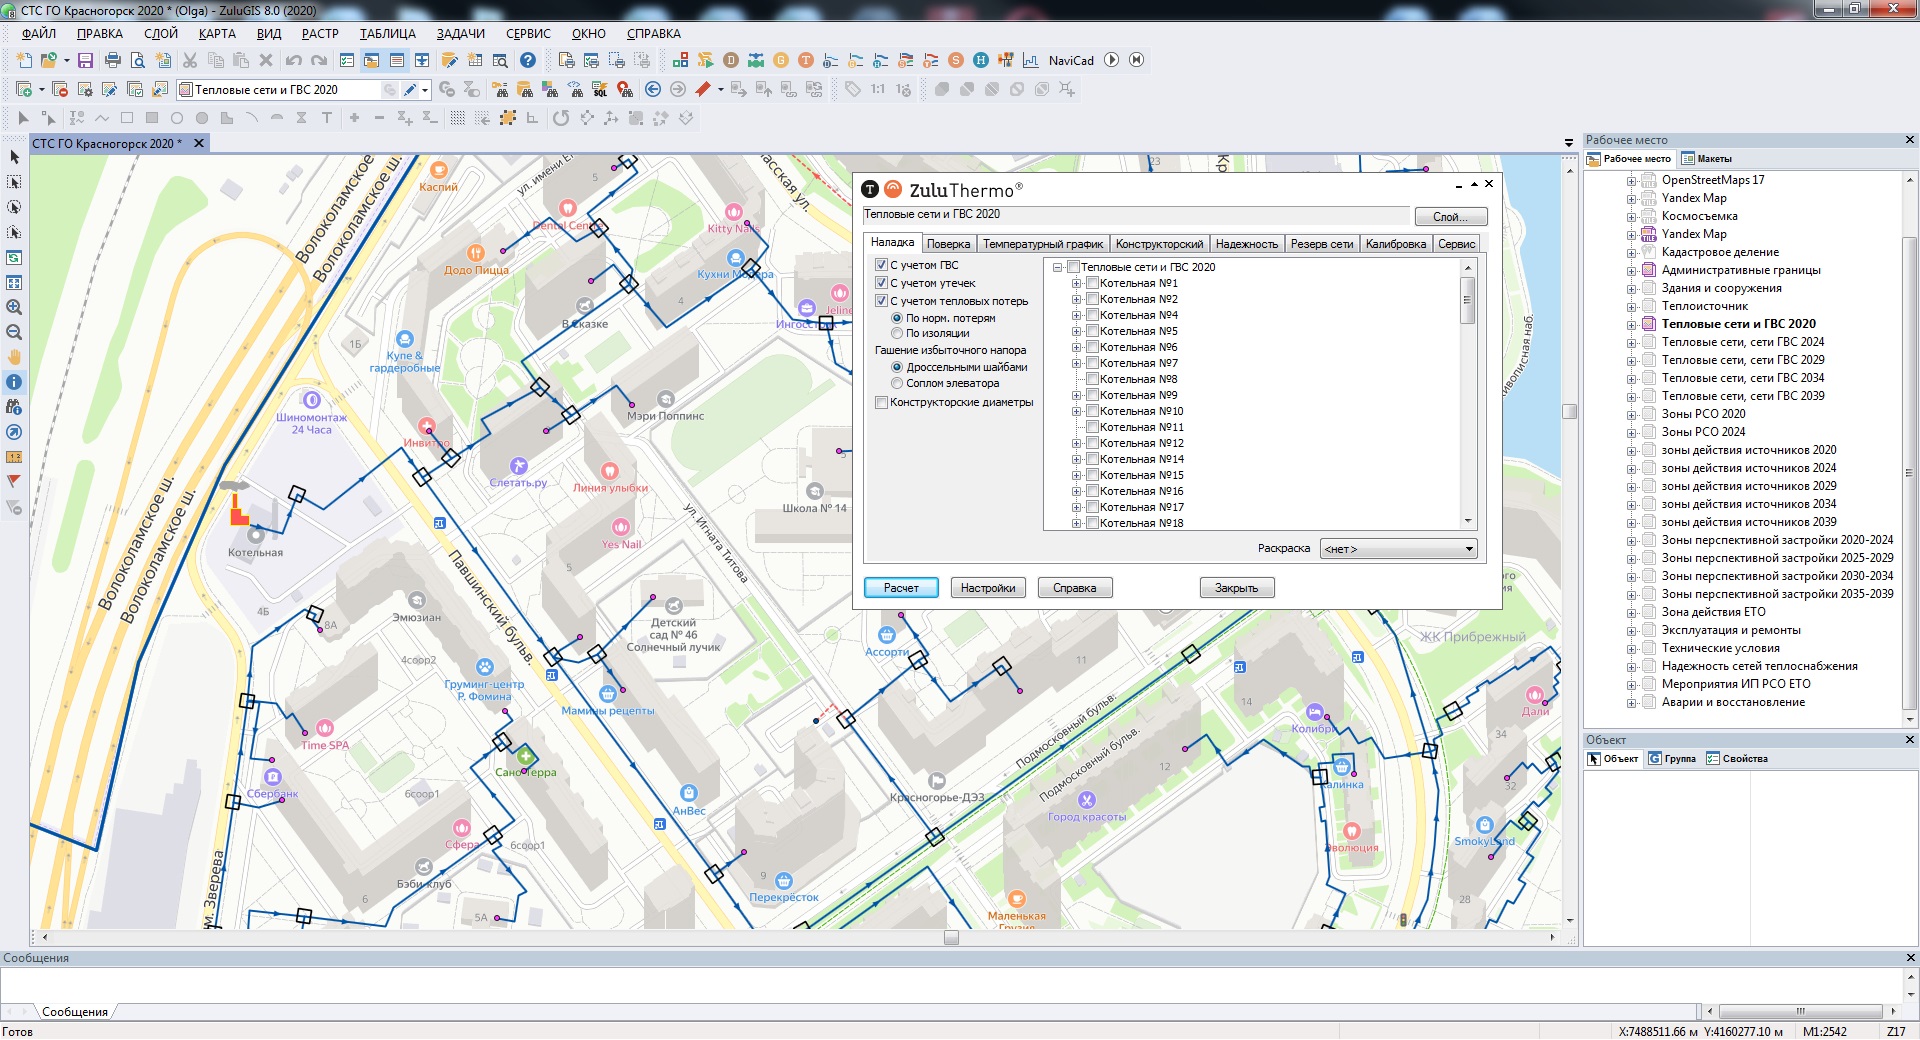
Task: Activate the Information tool
Action: pos(14,382)
